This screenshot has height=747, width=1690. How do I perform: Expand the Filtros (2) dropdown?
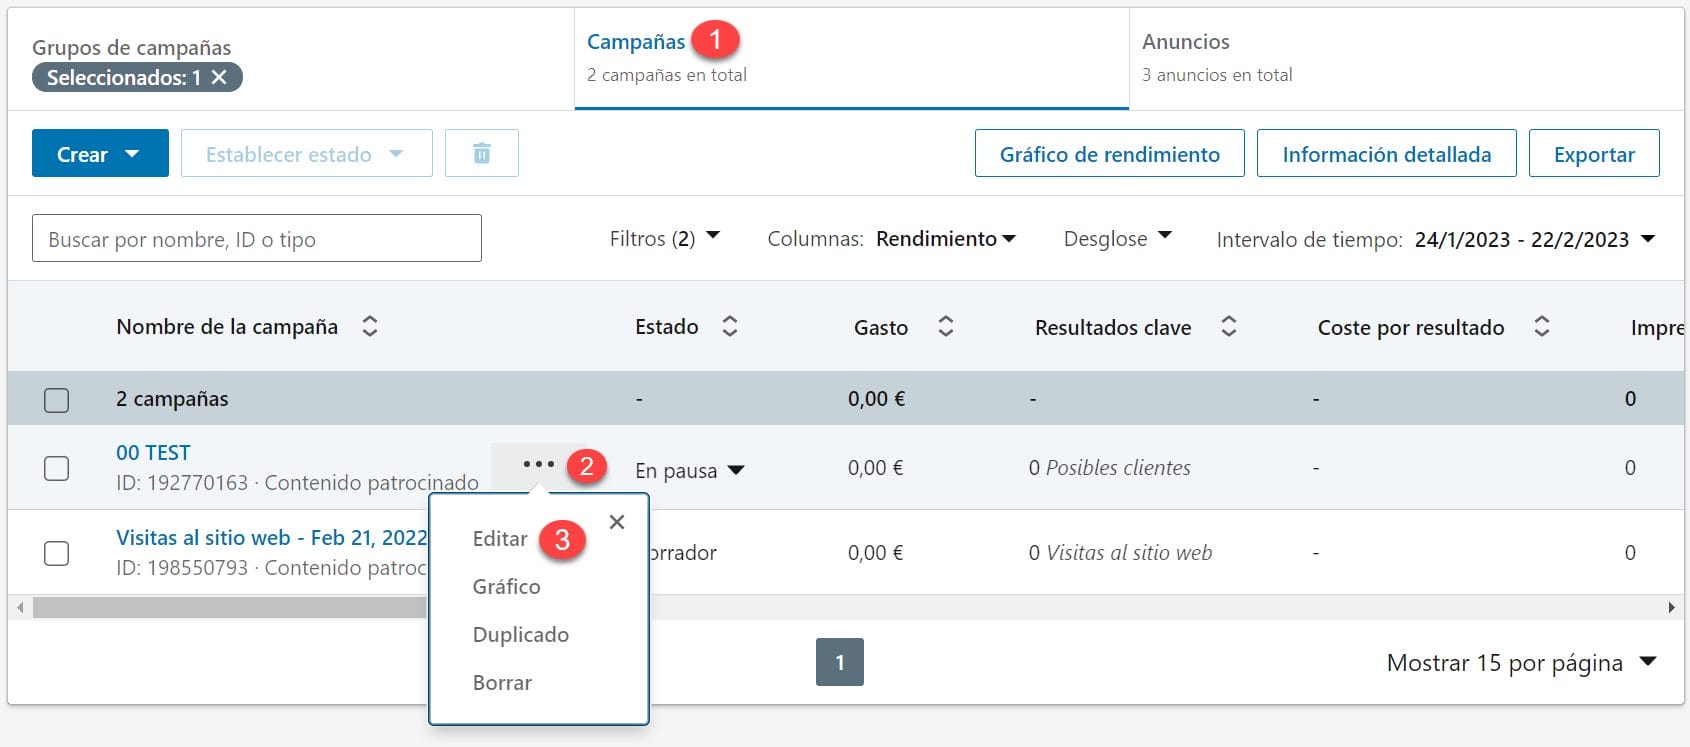(665, 239)
